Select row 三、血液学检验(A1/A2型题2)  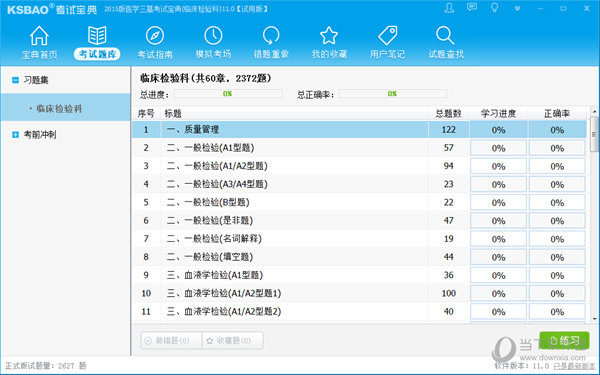point(359,311)
